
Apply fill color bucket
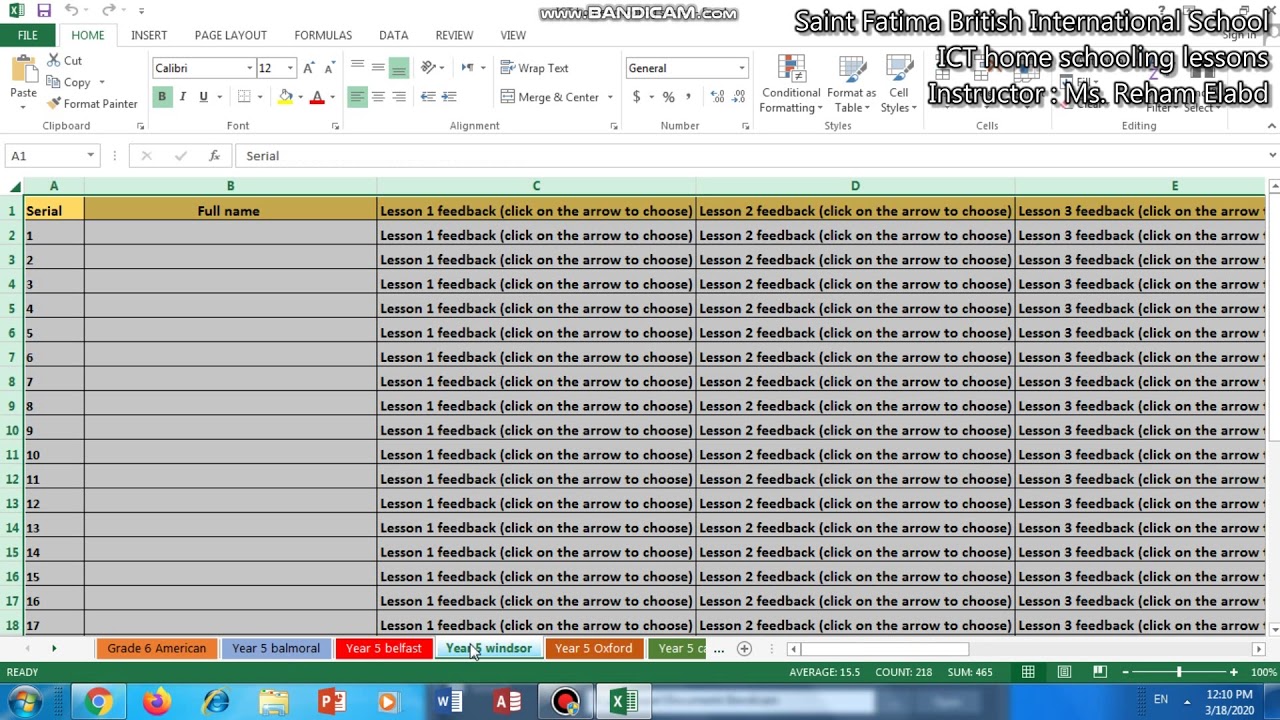[286, 97]
